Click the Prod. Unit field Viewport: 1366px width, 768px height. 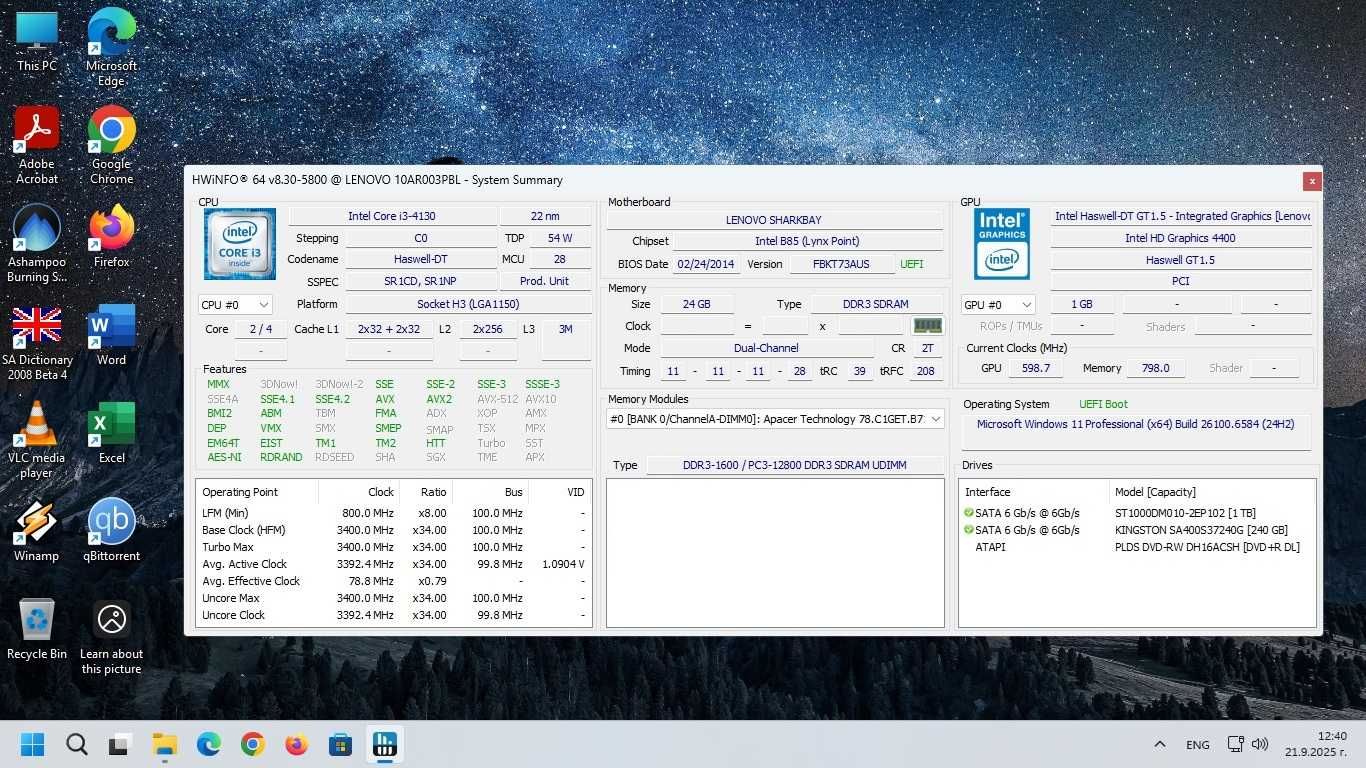[545, 281]
